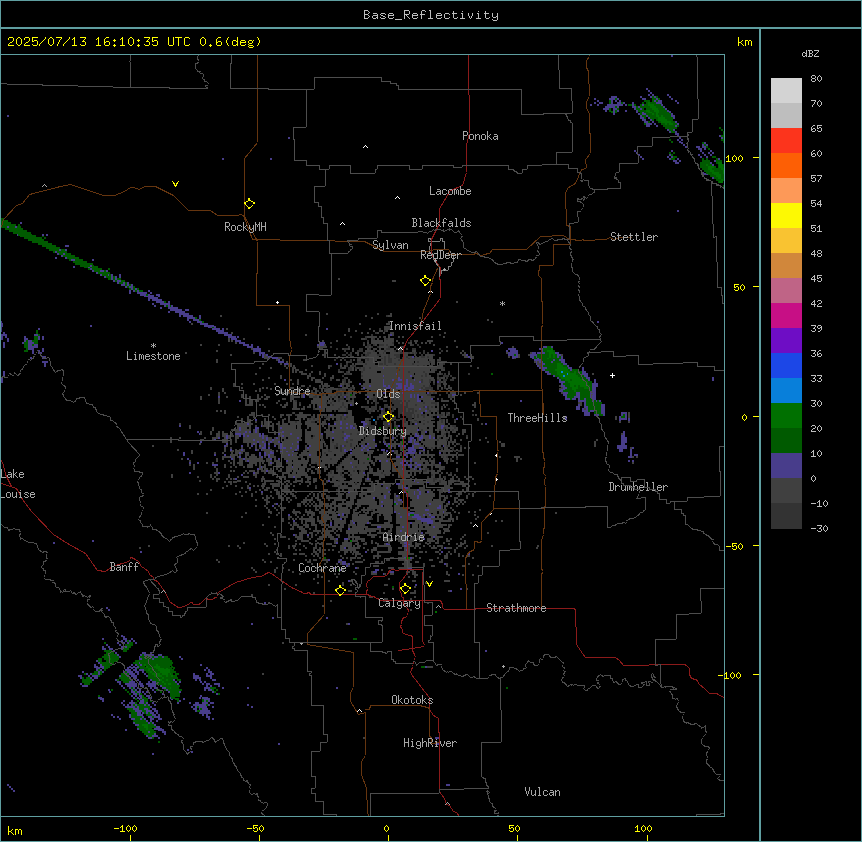The height and width of the screenshot is (842, 862).
Task: Click the orange legend swatch between 60 and 57
Action: pyautogui.click(x=786, y=165)
